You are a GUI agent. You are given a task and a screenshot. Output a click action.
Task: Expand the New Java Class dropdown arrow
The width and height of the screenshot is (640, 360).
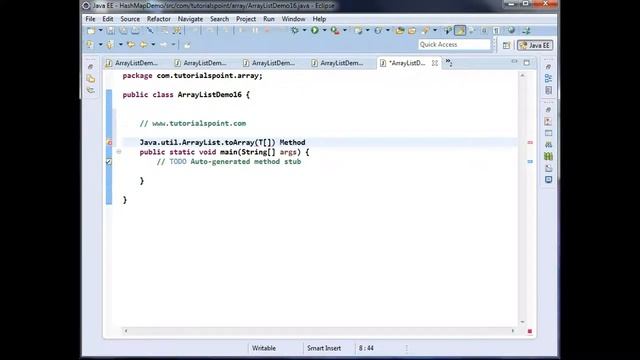[387, 31]
